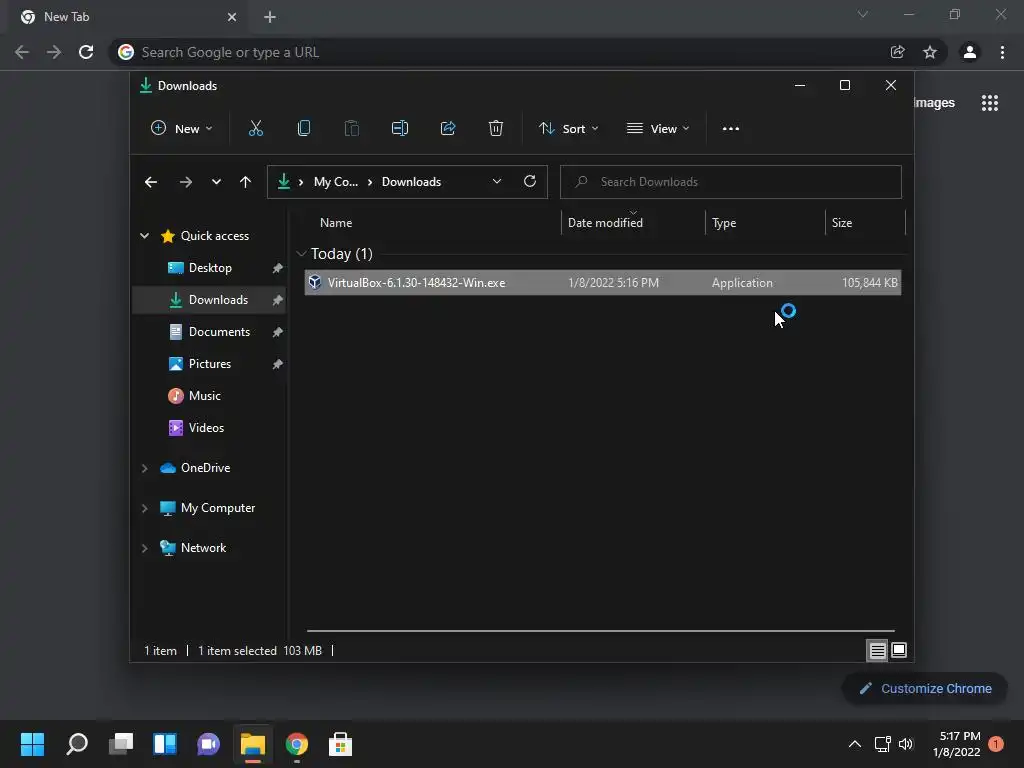Click My Co... breadcrumb in address bar
The height and width of the screenshot is (768, 1024).
coord(336,182)
